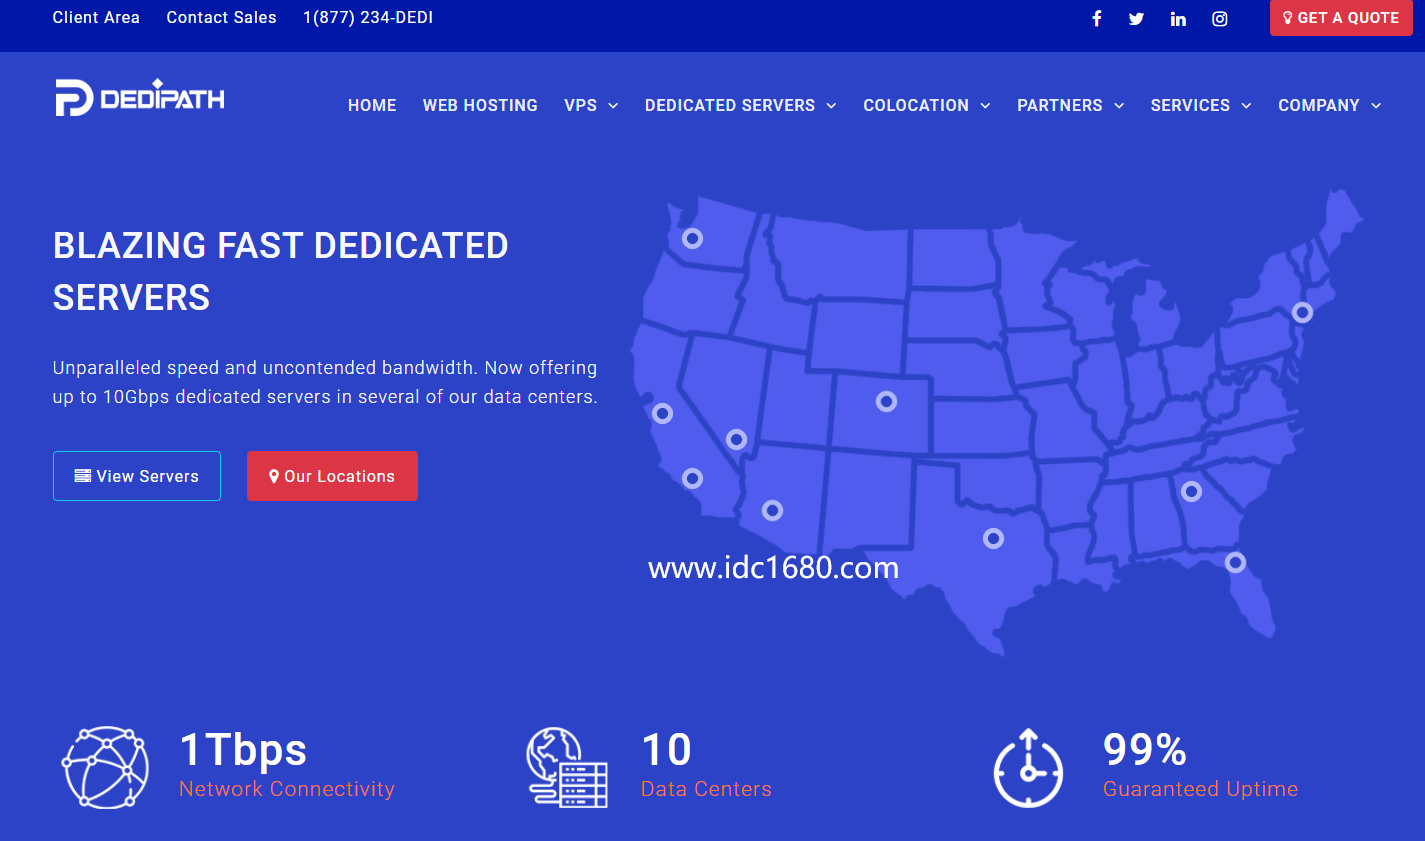Expand the Partners dropdown menu
This screenshot has height=841, width=1425.
tap(1071, 105)
